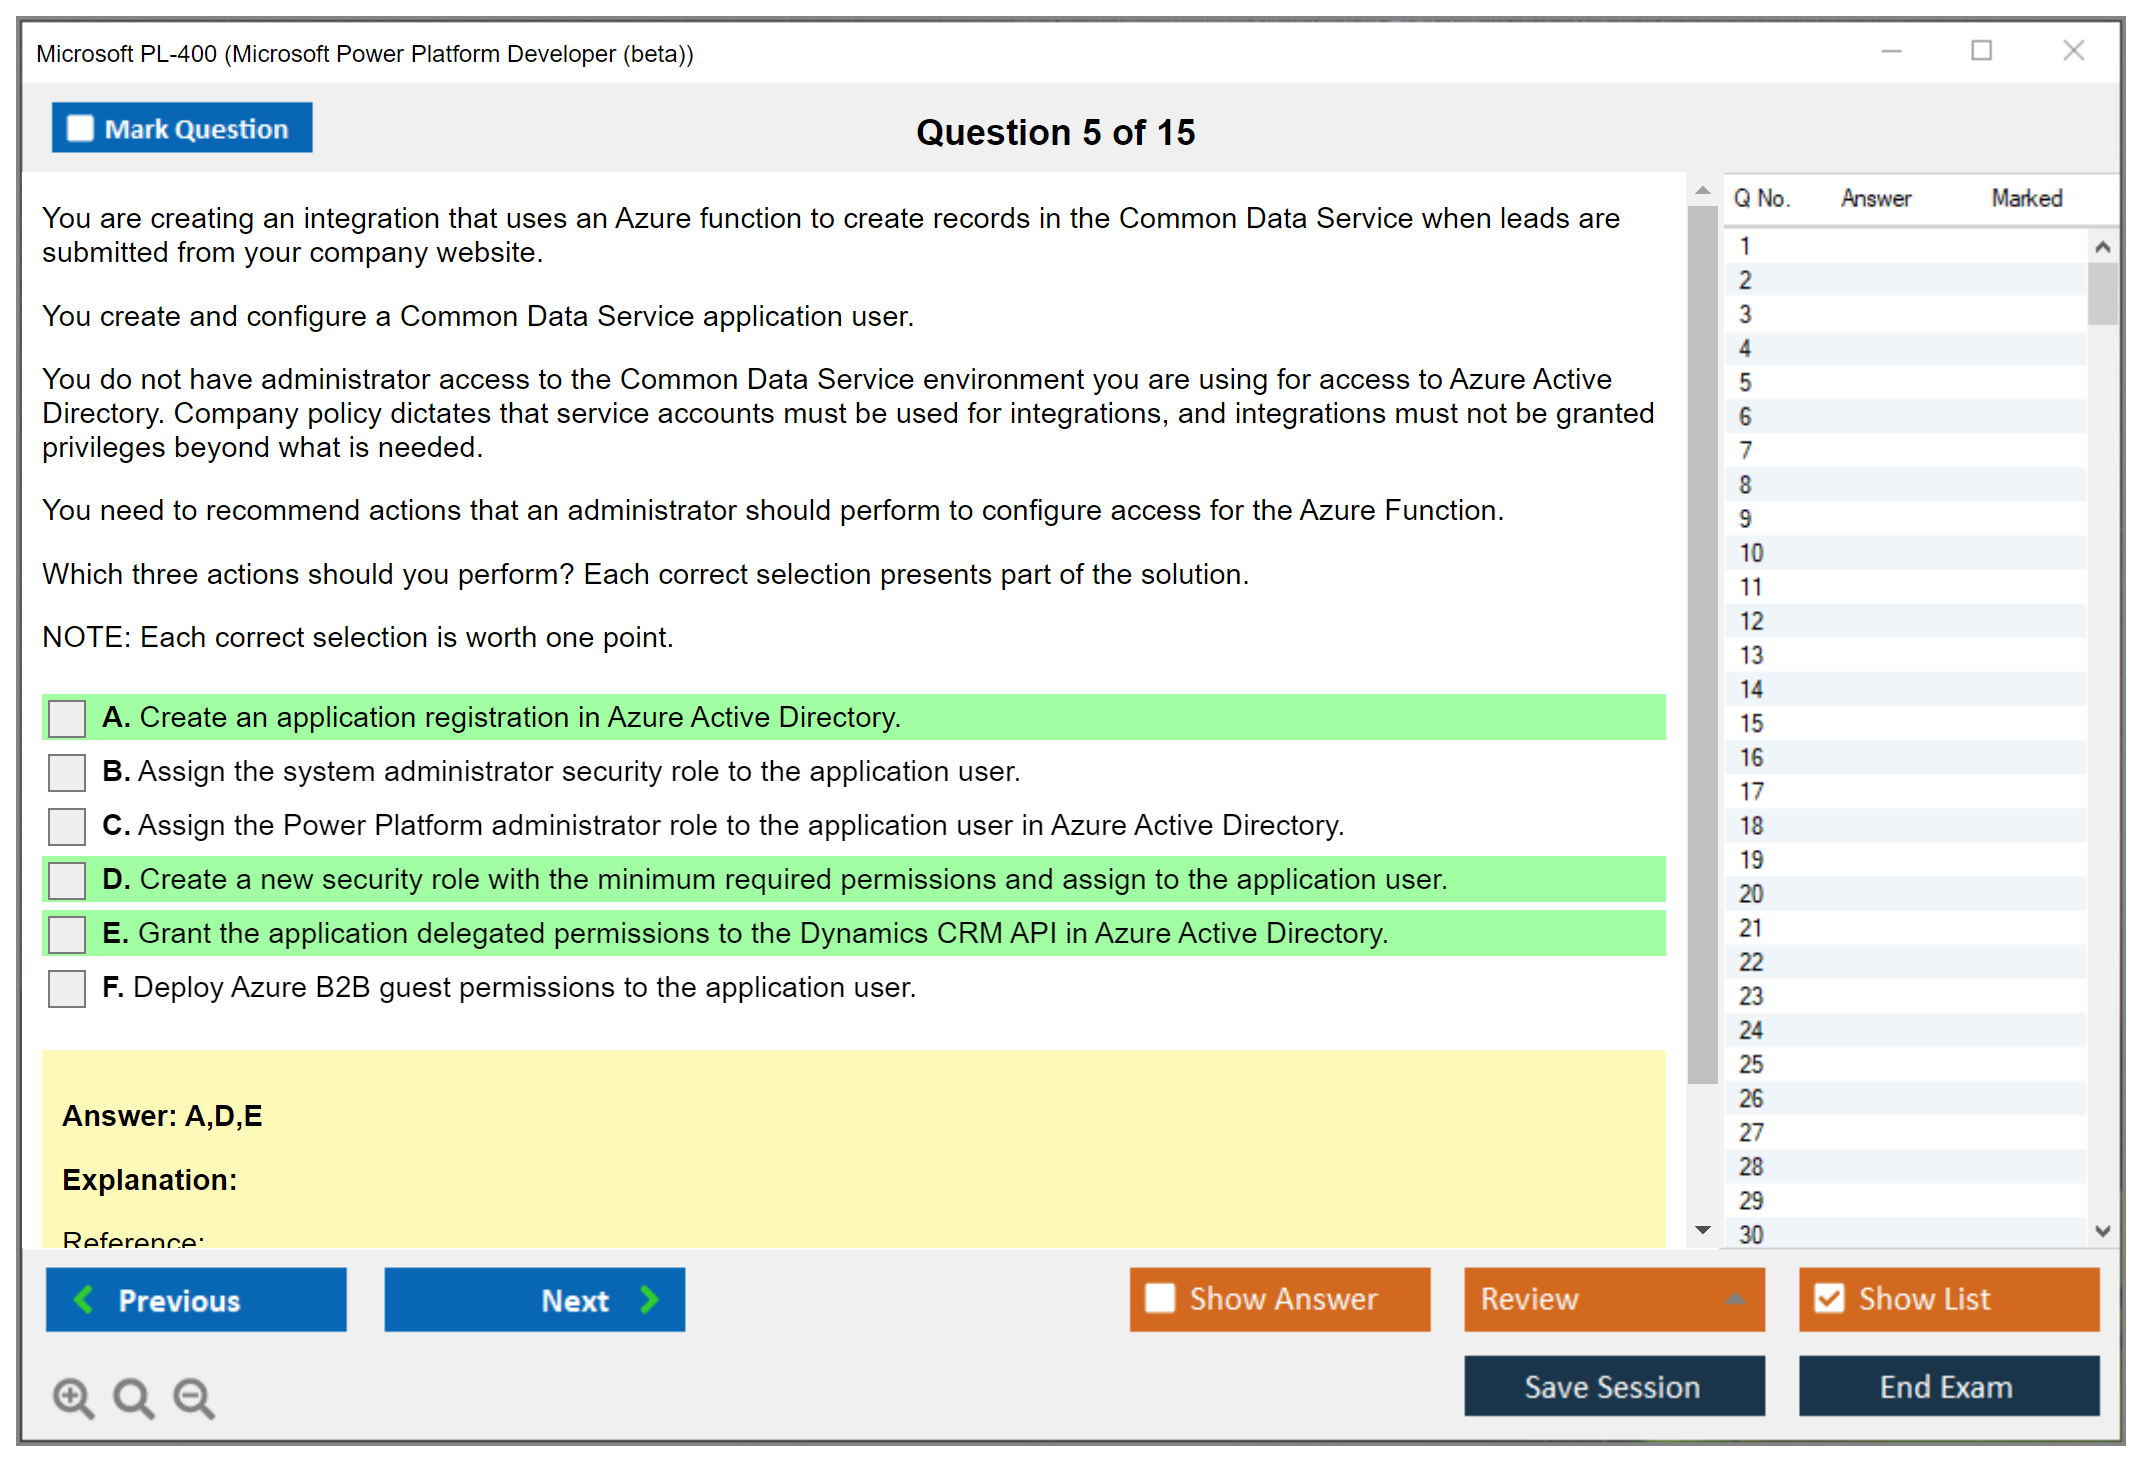2150x1470 pixels.
Task: Click the zoom out magnifier icon
Action: point(193,1397)
